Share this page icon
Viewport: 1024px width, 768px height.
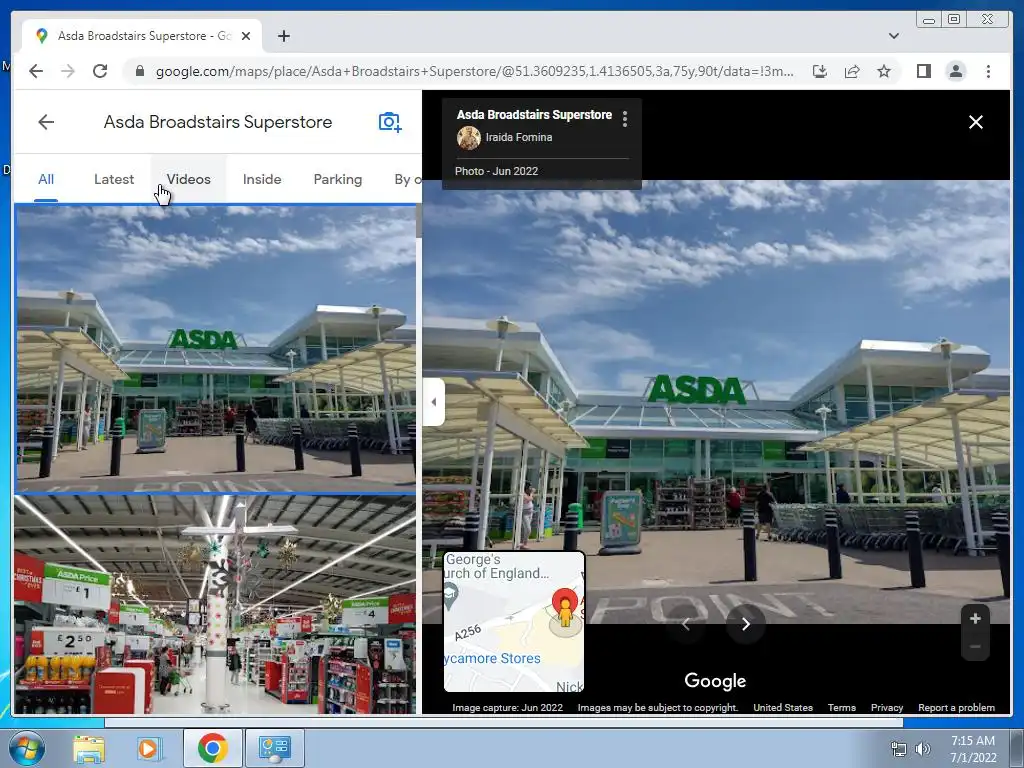coord(852,71)
